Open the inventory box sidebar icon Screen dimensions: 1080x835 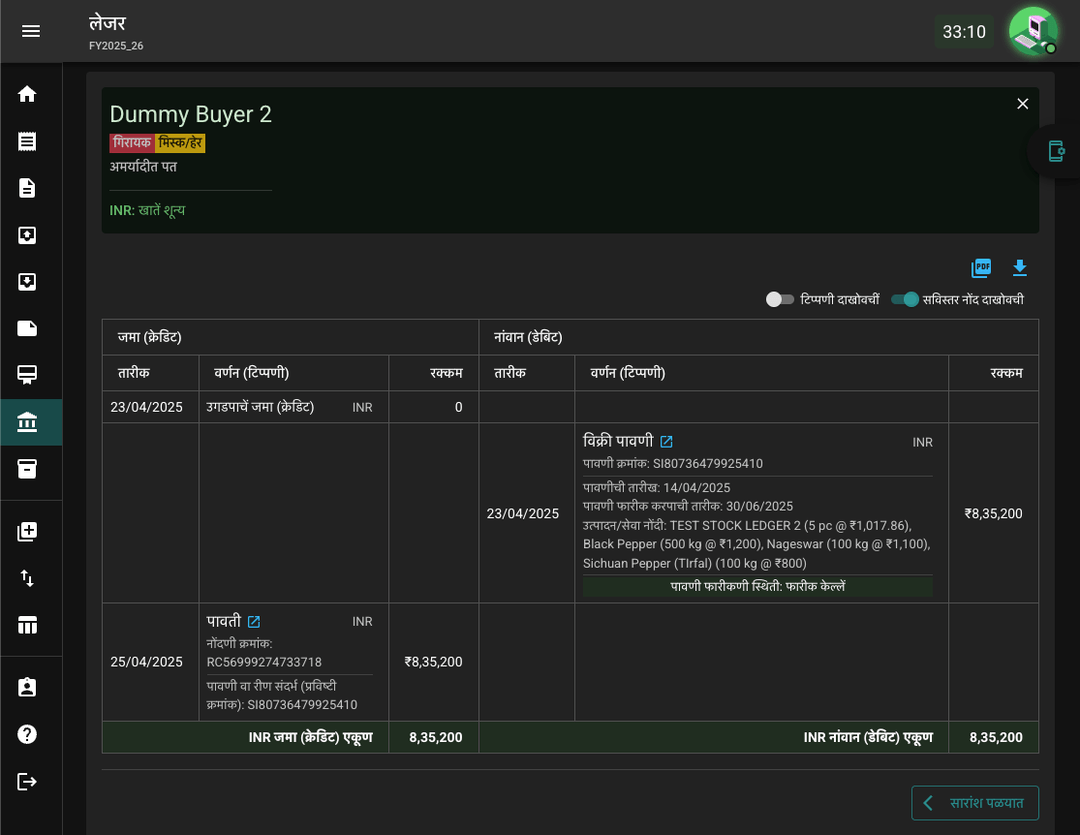click(27, 468)
